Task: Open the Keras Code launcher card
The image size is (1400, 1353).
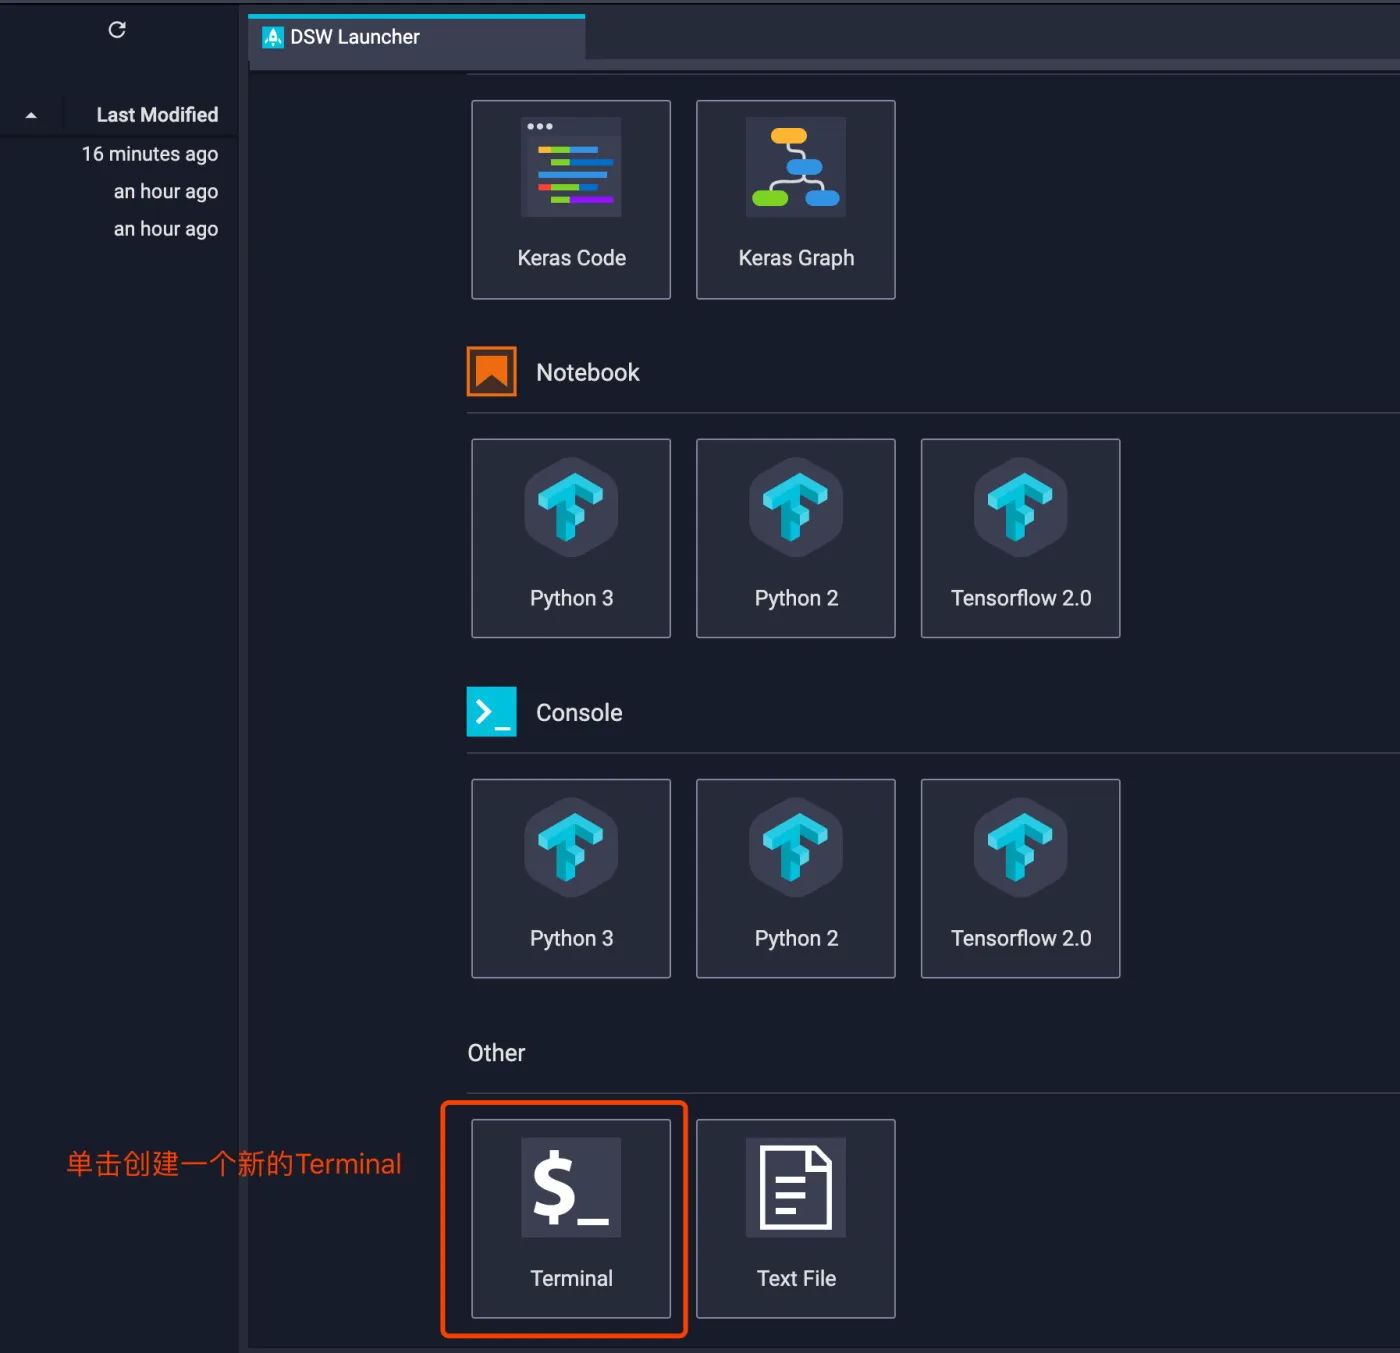Action: click(571, 199)
